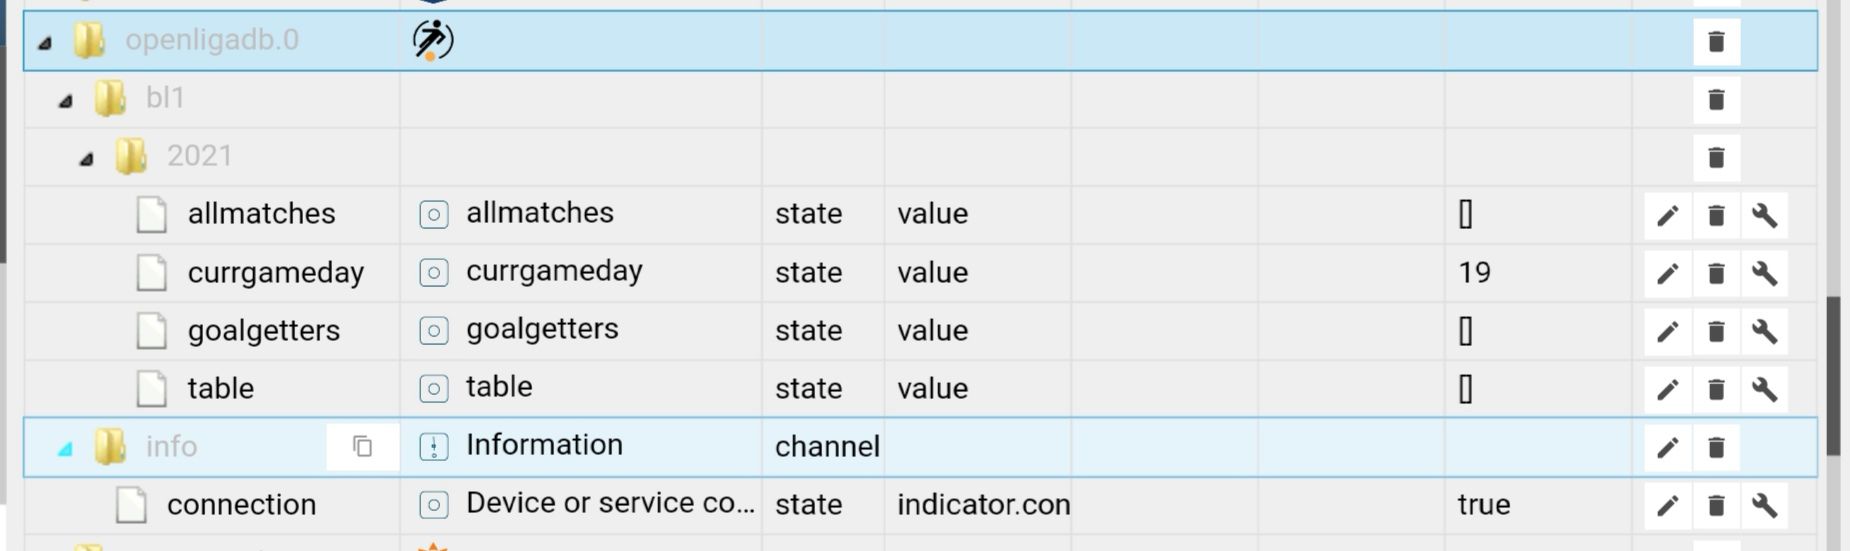Open wrench settings for connection state
Screen dimensions: 1850x551
click(1764, 506)
